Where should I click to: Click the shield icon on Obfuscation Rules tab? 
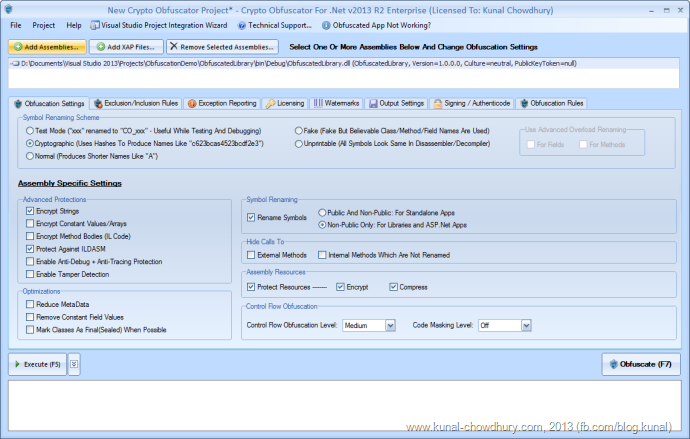pos(524,103)
